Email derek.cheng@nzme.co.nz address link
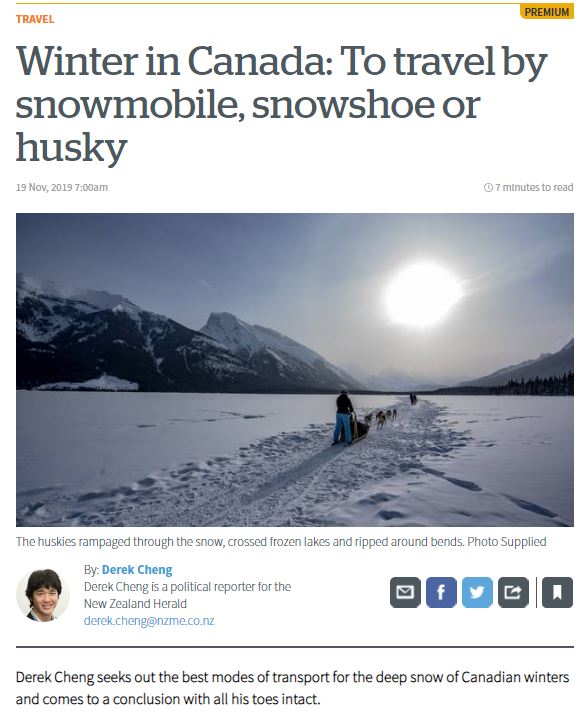 (149, 621)
